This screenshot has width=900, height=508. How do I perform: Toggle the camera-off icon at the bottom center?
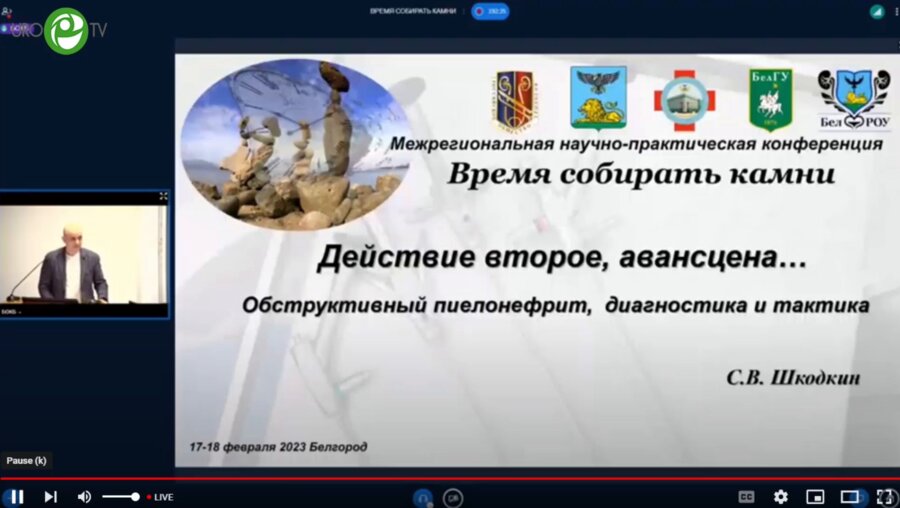pos(453,498)
